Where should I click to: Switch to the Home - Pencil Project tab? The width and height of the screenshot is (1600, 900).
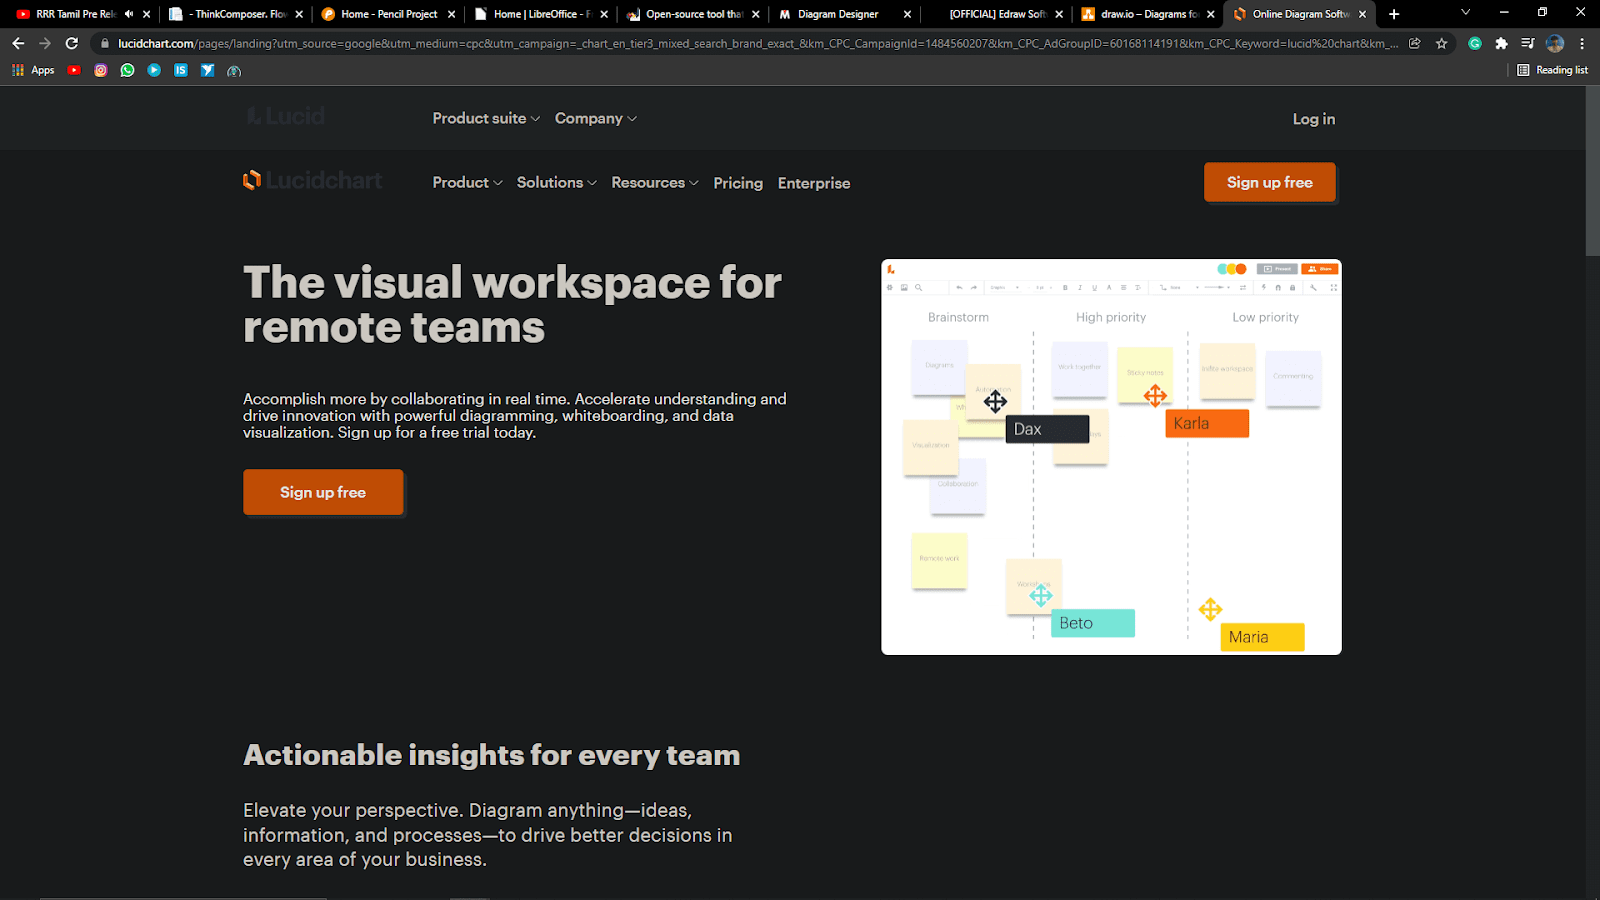coord(388,14)
